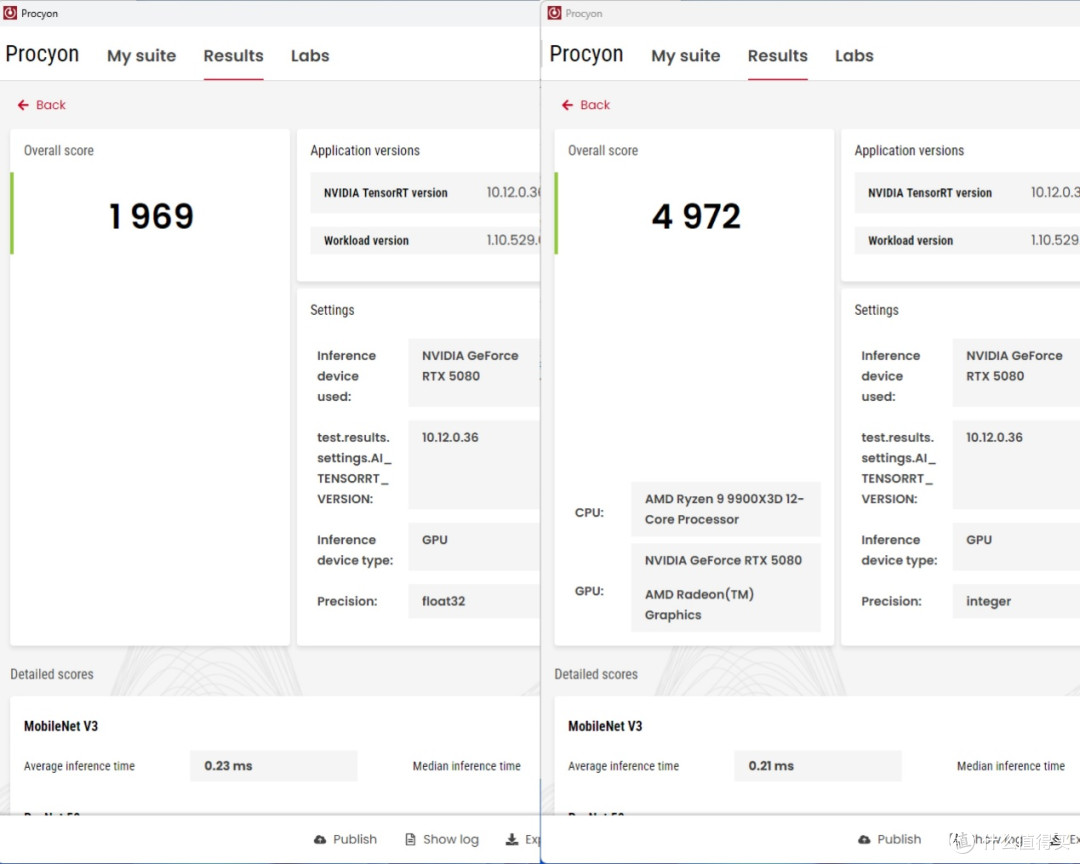This screenshot has width=1080, height=864.
Task: Click the large Procyon logo in the left window
Action: coord(42,54)
